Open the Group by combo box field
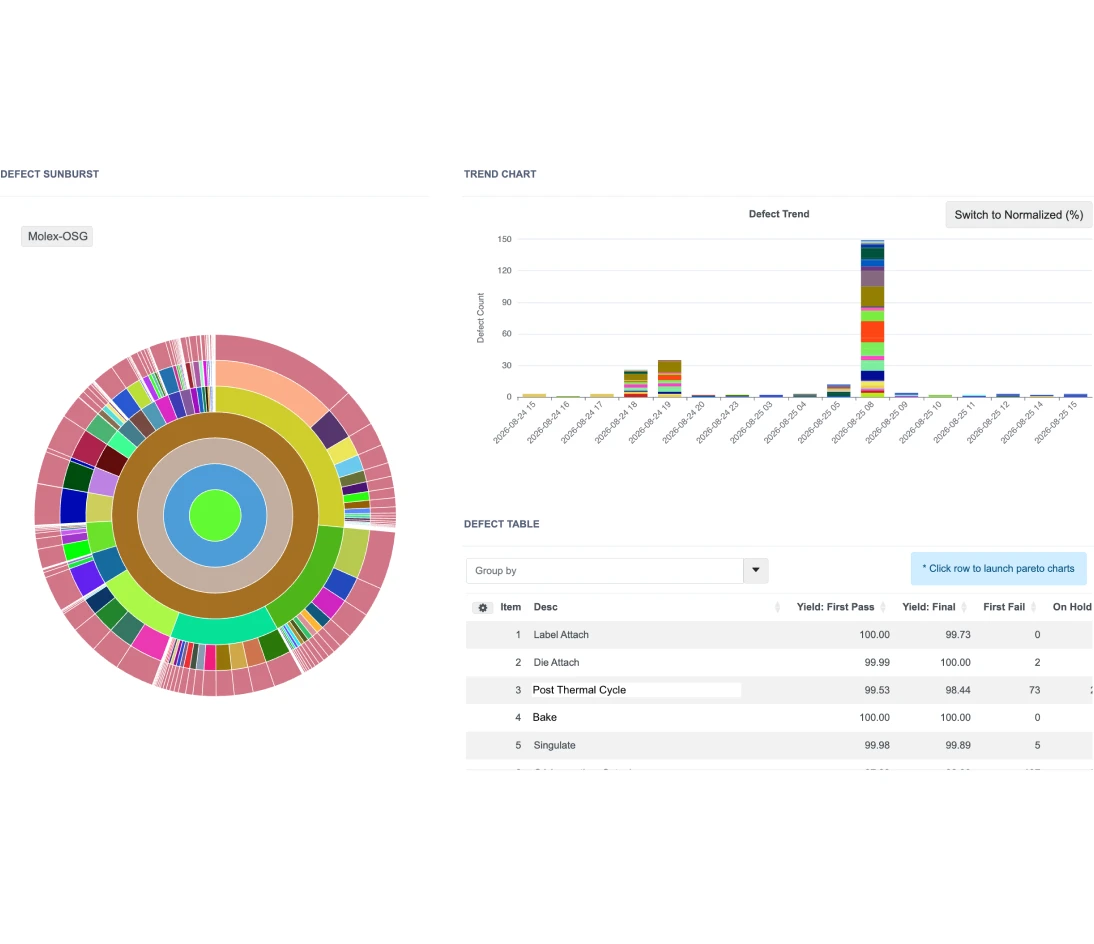The width and height of the screenshot is (1094, 944). click(605, 571)
